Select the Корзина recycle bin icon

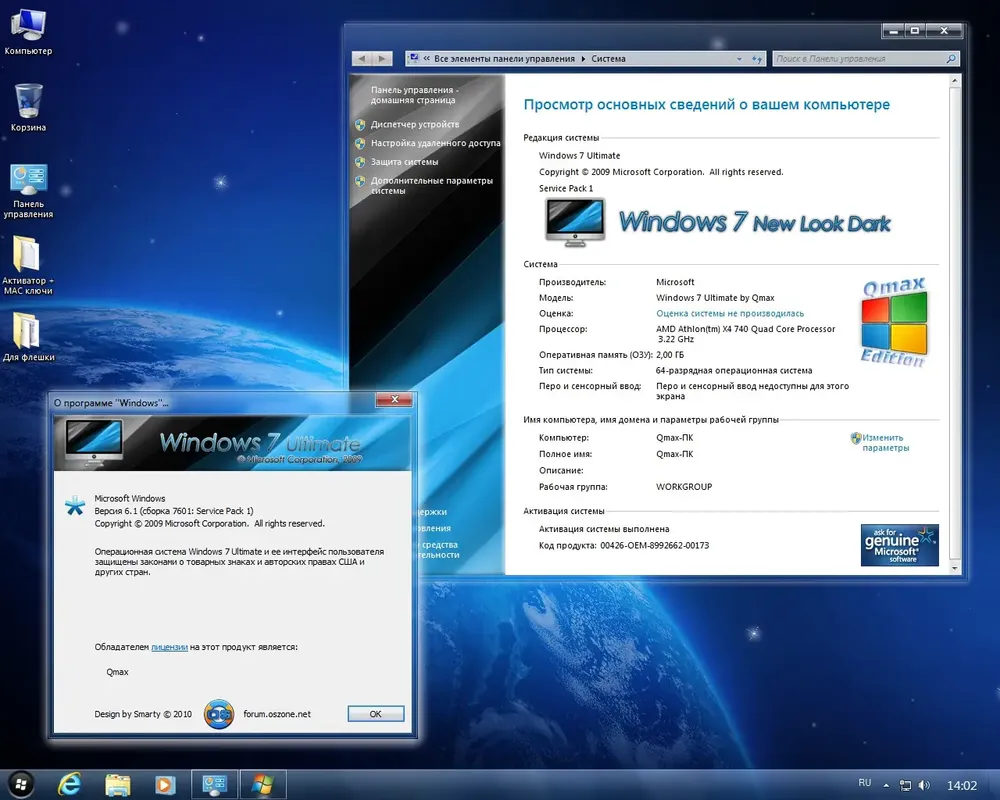[28, 107]
